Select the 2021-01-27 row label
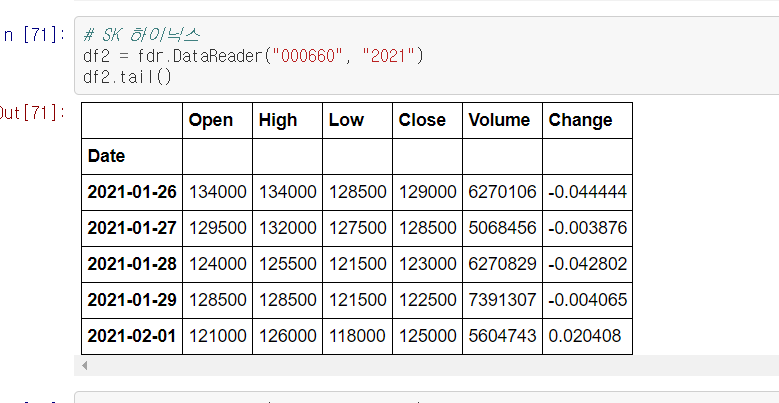Screen dimensions: 779x403 pos(132,228)
